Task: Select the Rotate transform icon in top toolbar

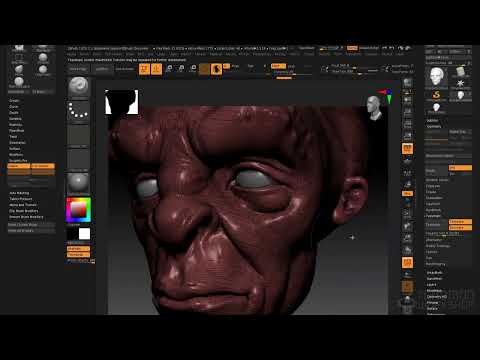Action: (193, 69)
